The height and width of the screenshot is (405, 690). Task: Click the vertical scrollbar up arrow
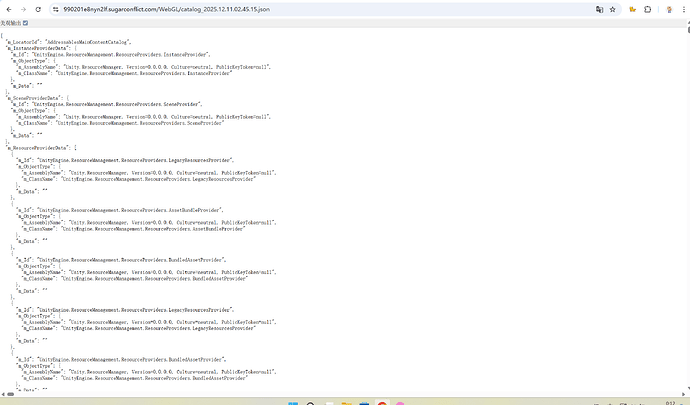pyautogui.click(x=686, y=20)
